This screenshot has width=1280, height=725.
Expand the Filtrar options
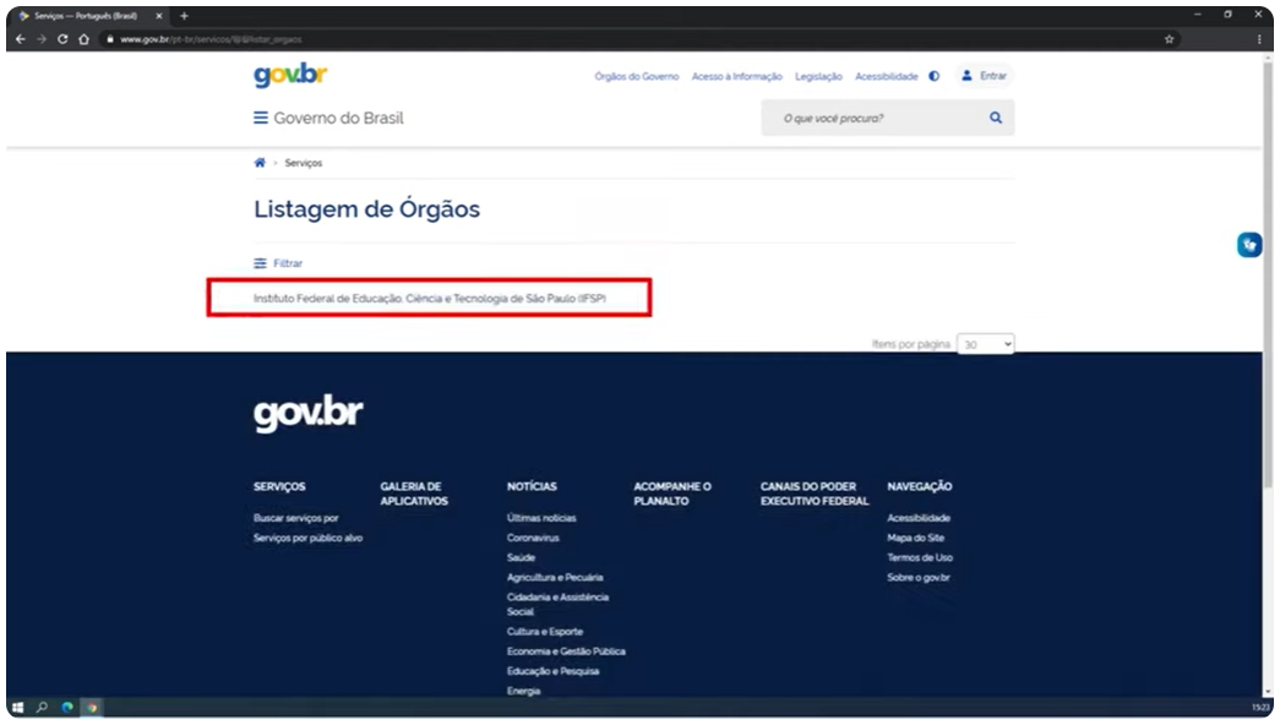[x=278, y=263]
